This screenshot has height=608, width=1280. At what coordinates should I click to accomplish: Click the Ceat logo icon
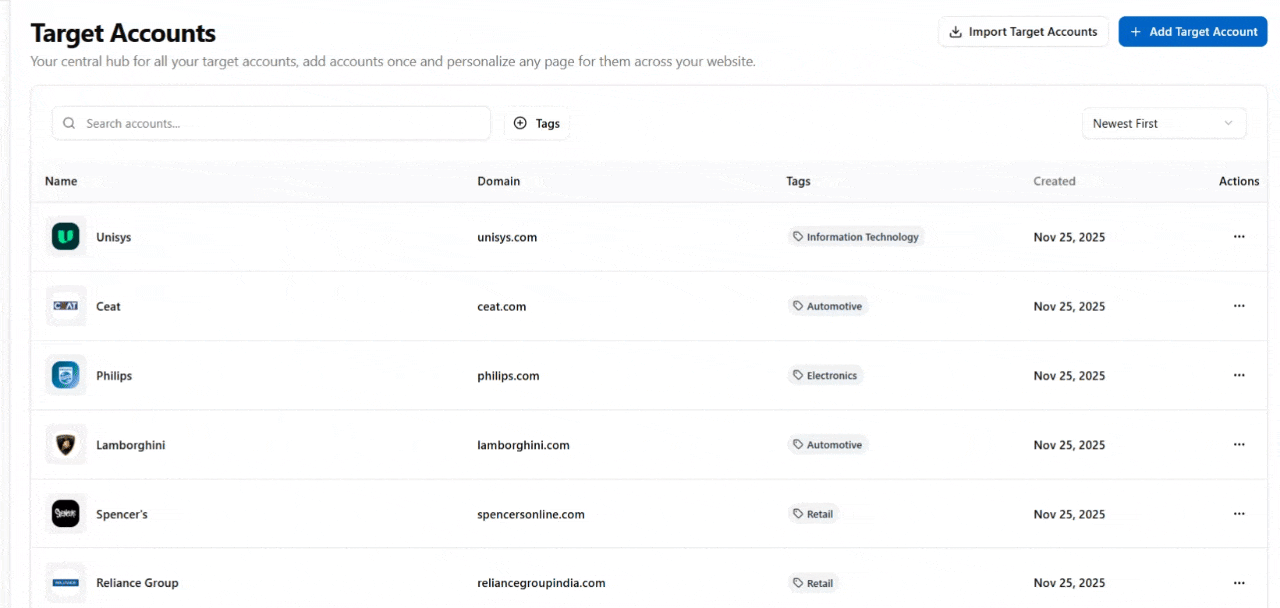pos(66,306)
